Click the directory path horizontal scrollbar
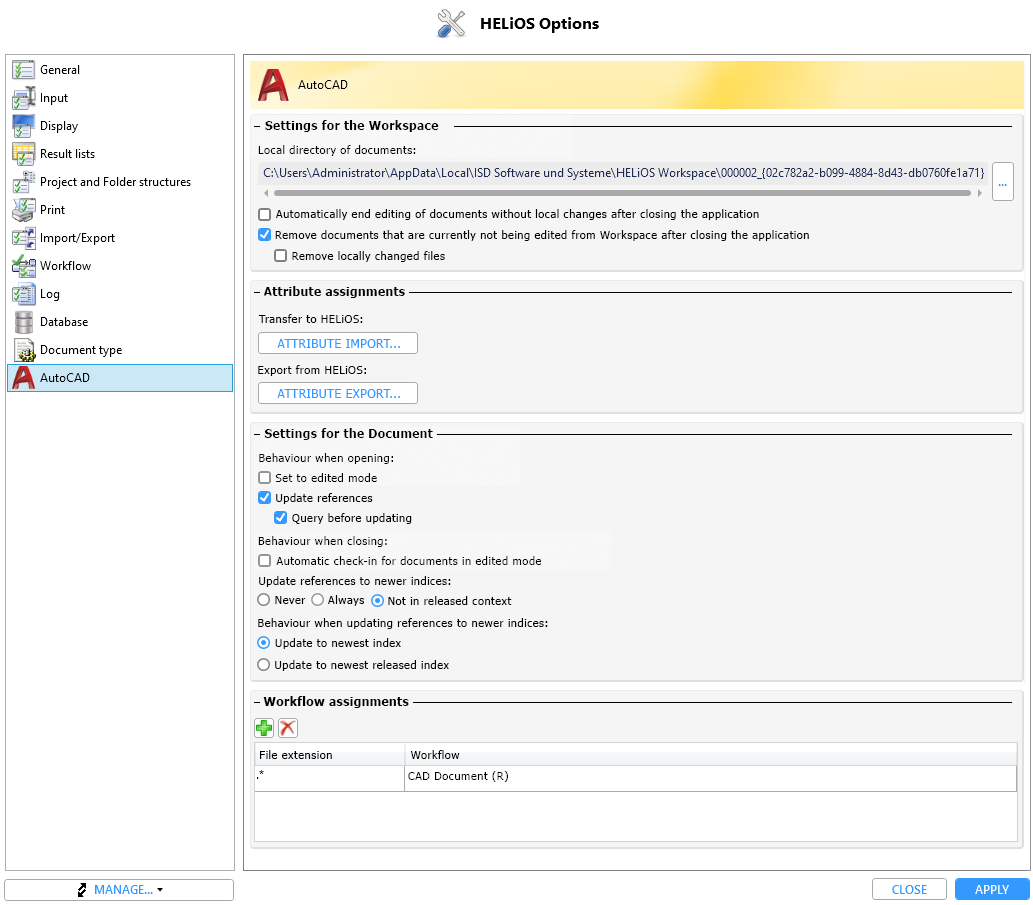 (x=622, y=193)
